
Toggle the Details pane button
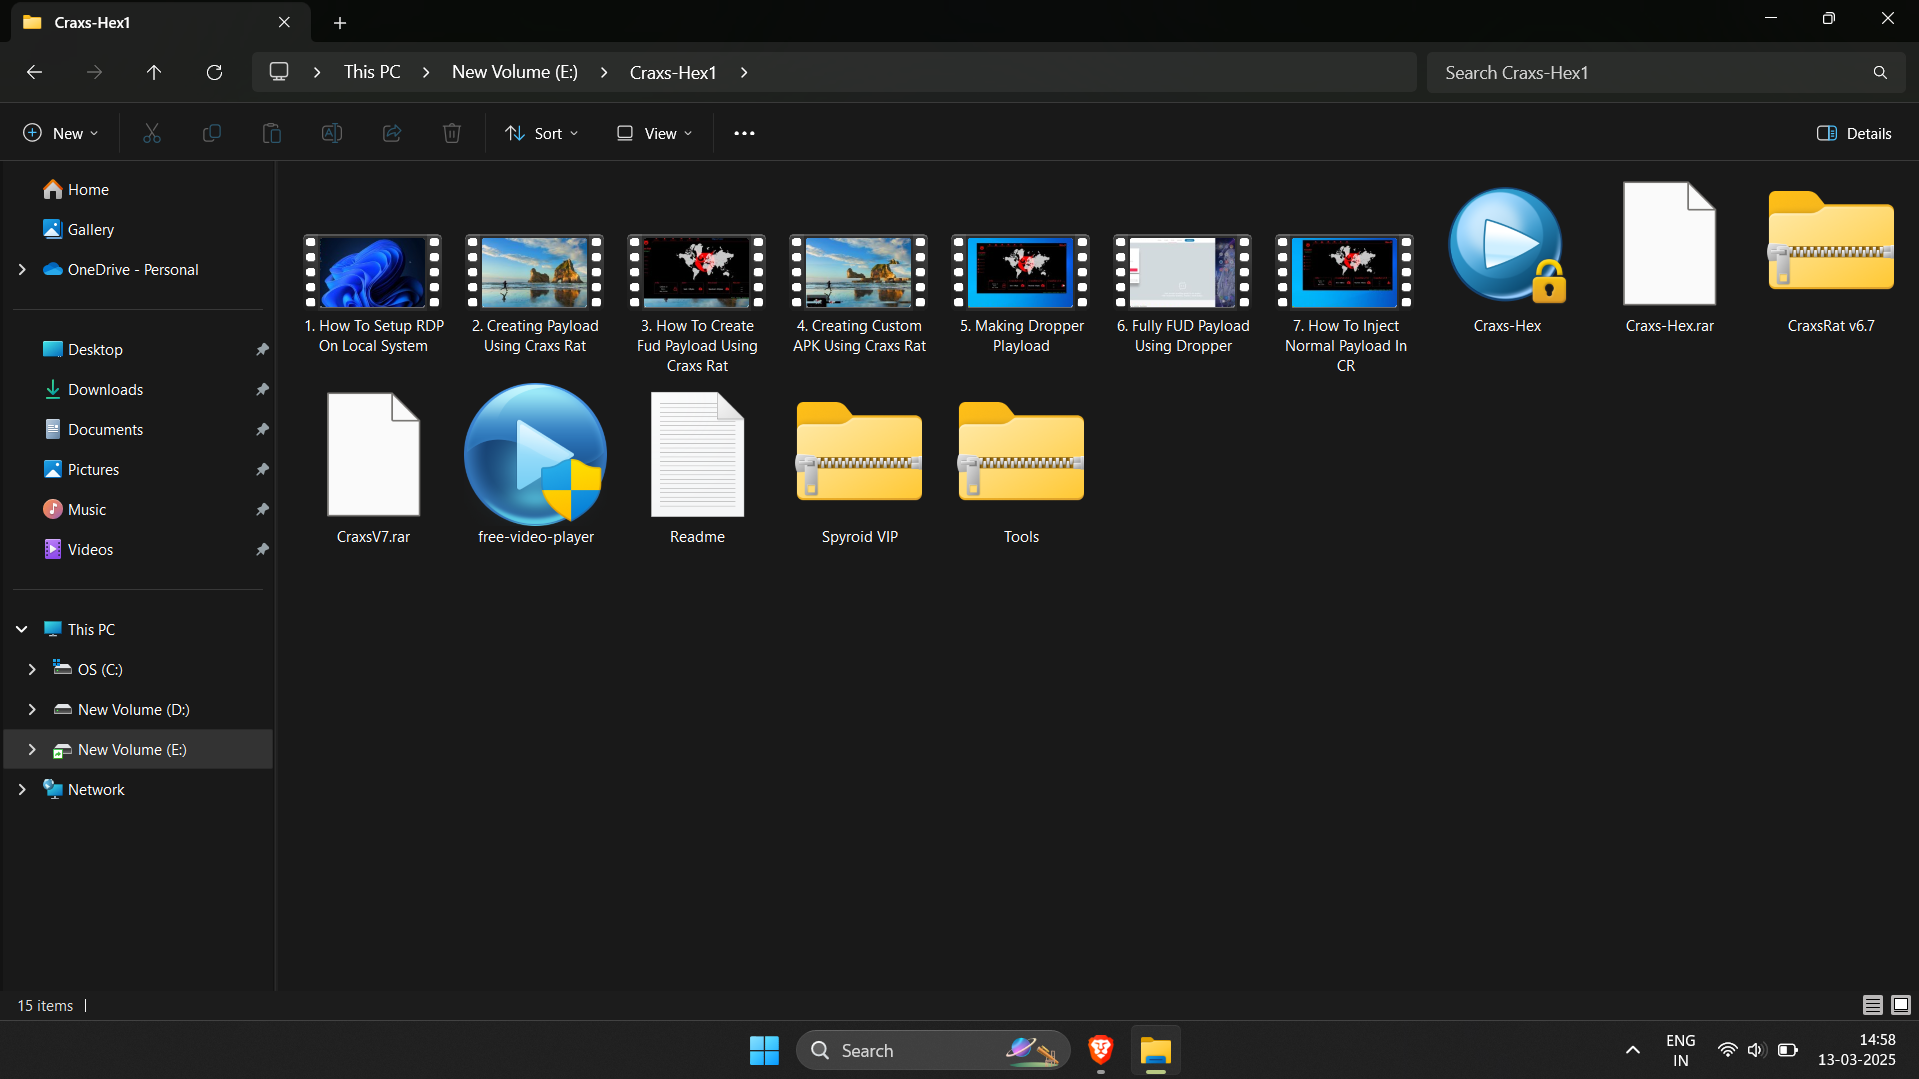1854,133
